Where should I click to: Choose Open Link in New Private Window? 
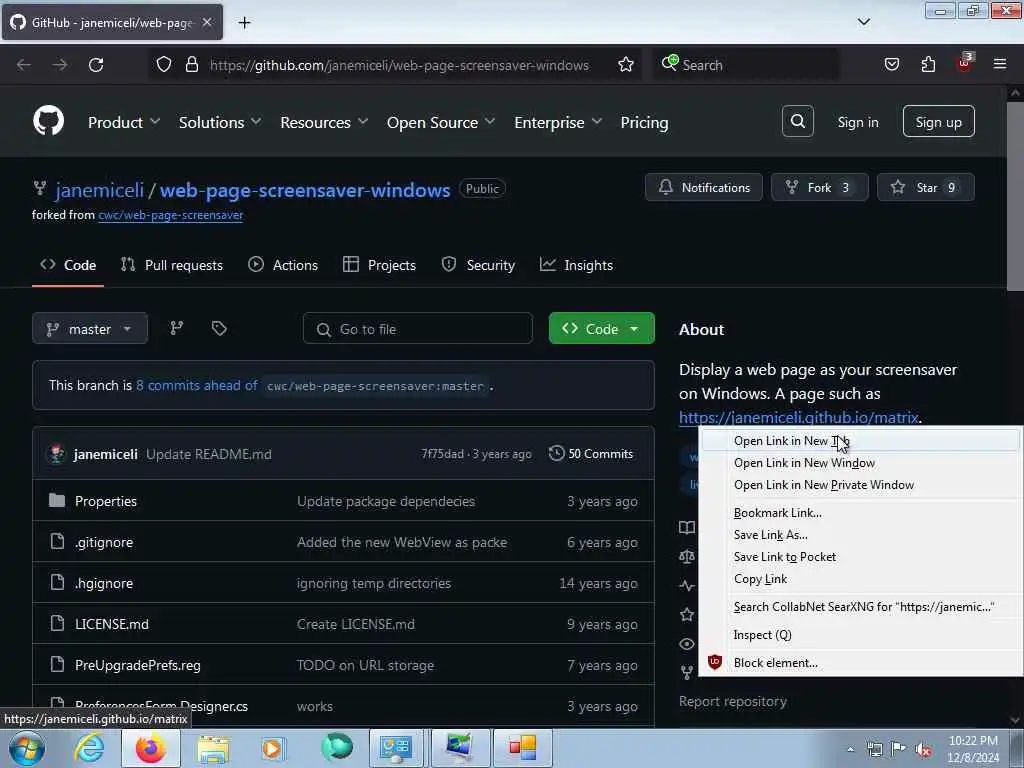coord(859,485)
